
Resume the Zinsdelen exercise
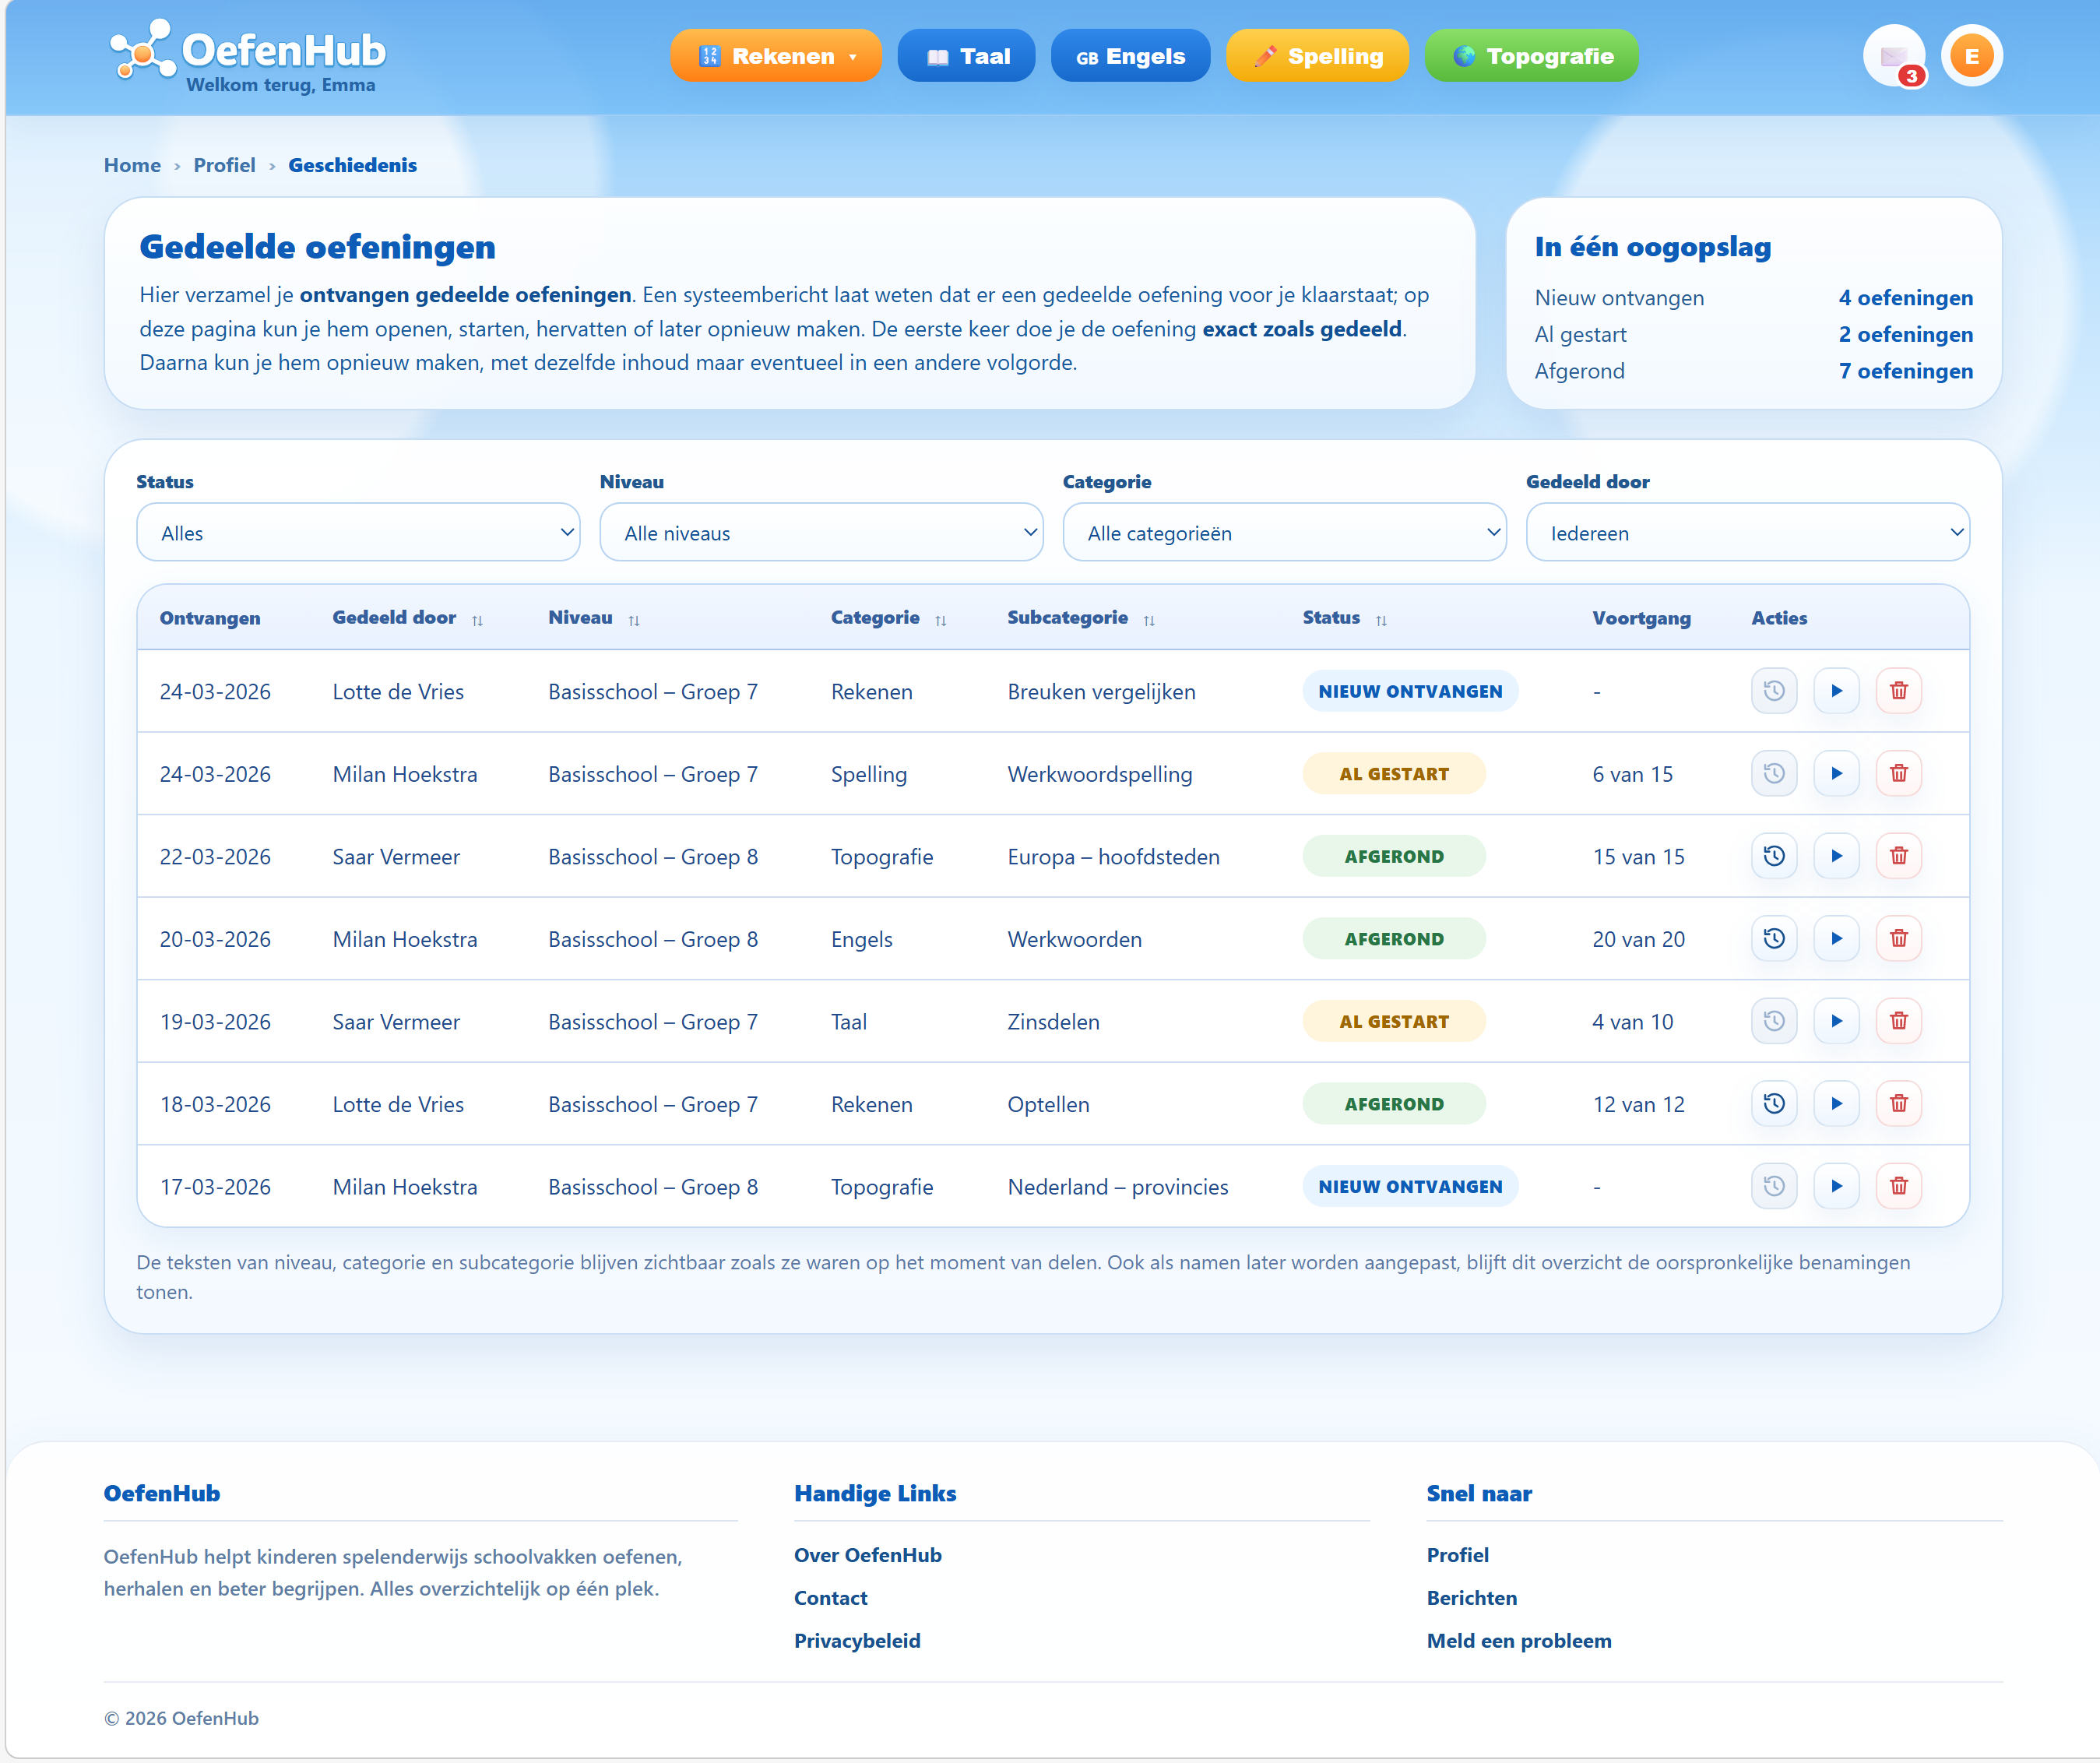[1836, 1021]
